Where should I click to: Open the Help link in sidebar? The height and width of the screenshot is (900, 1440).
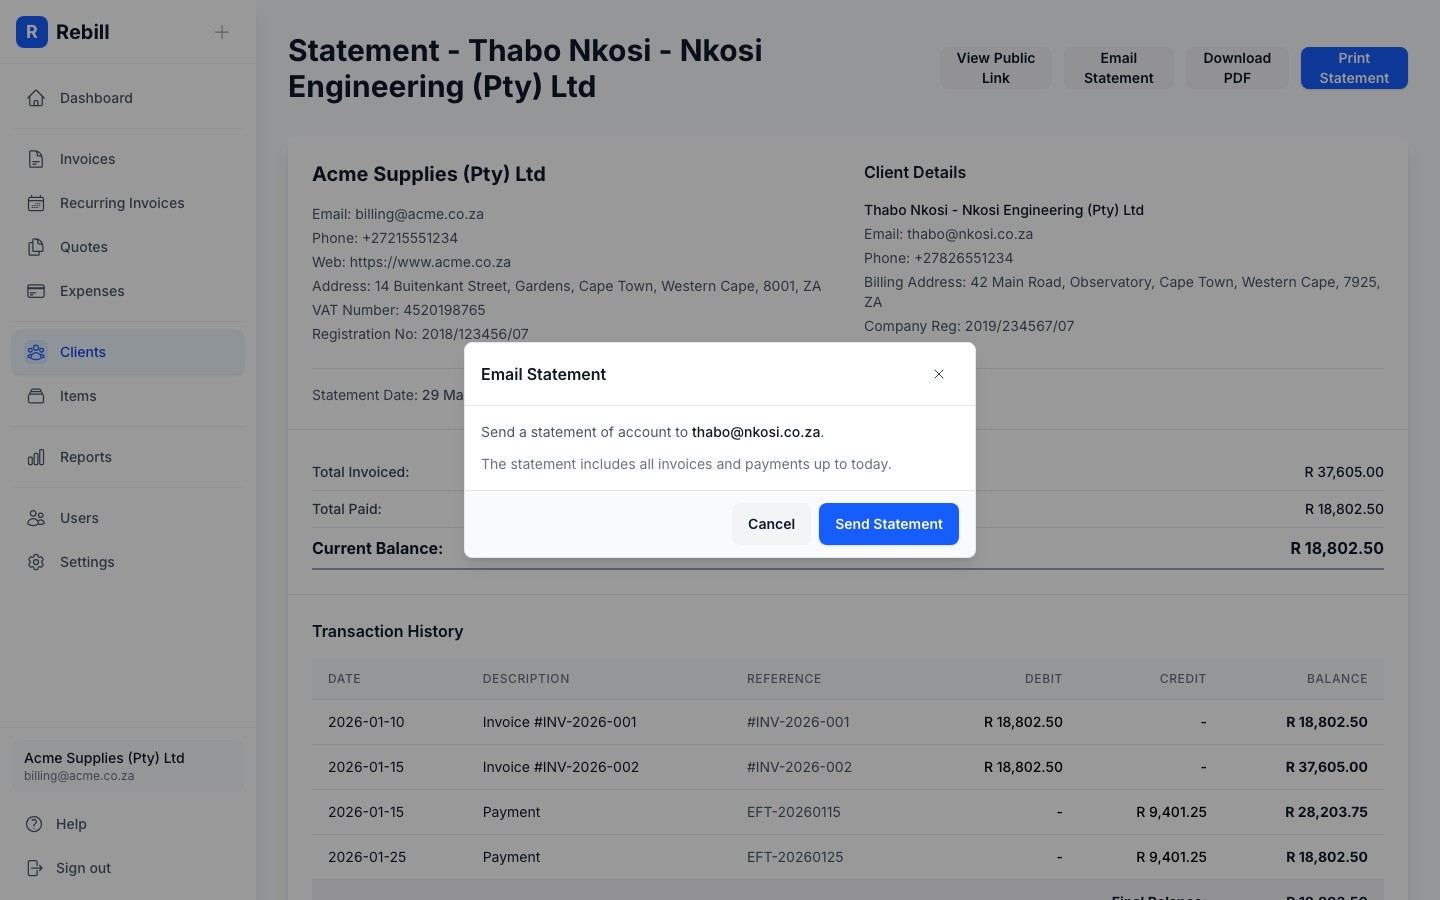tap(71, 824)
